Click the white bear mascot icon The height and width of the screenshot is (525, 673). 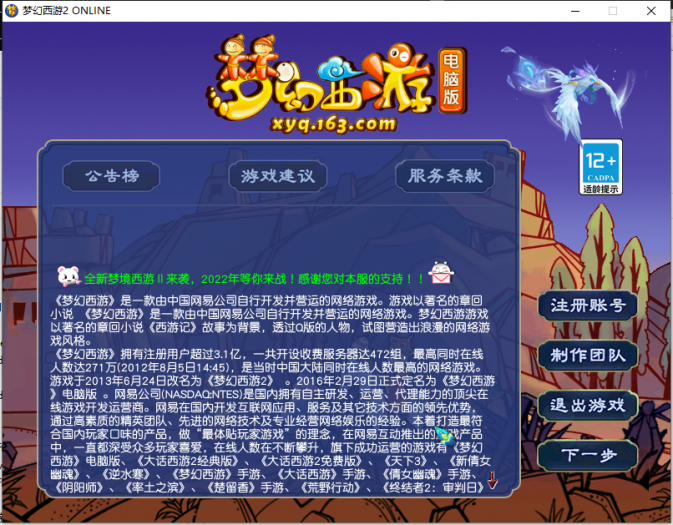click(69, 276)
